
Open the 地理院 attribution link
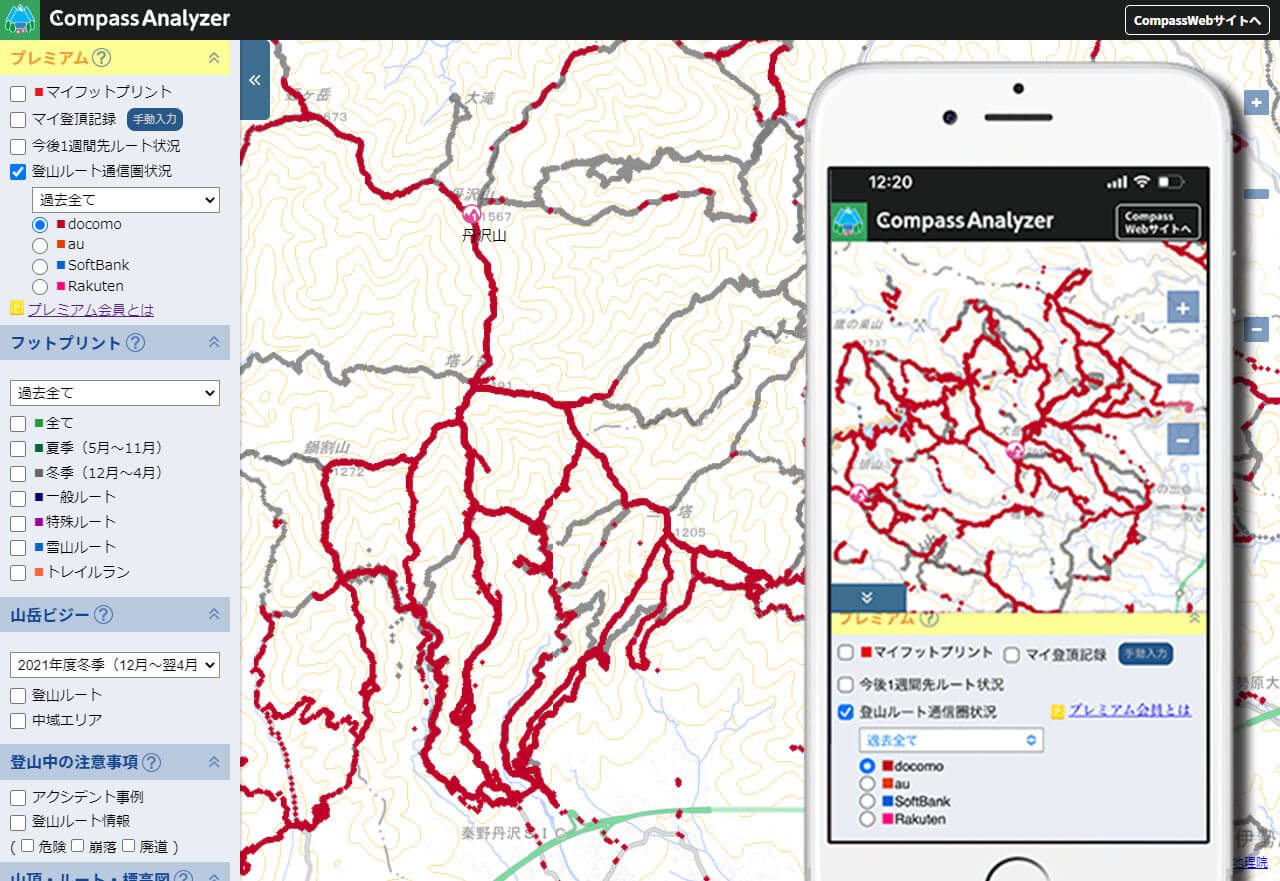coord(1249,862)
